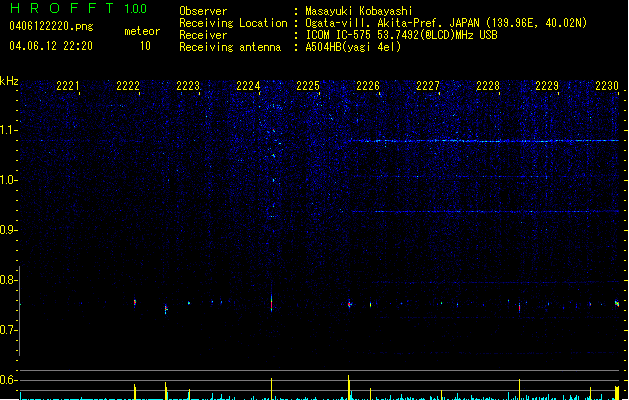Click the 2226 time marker
The width and height of the screenshot is (629, 400).
coord(368,85)
